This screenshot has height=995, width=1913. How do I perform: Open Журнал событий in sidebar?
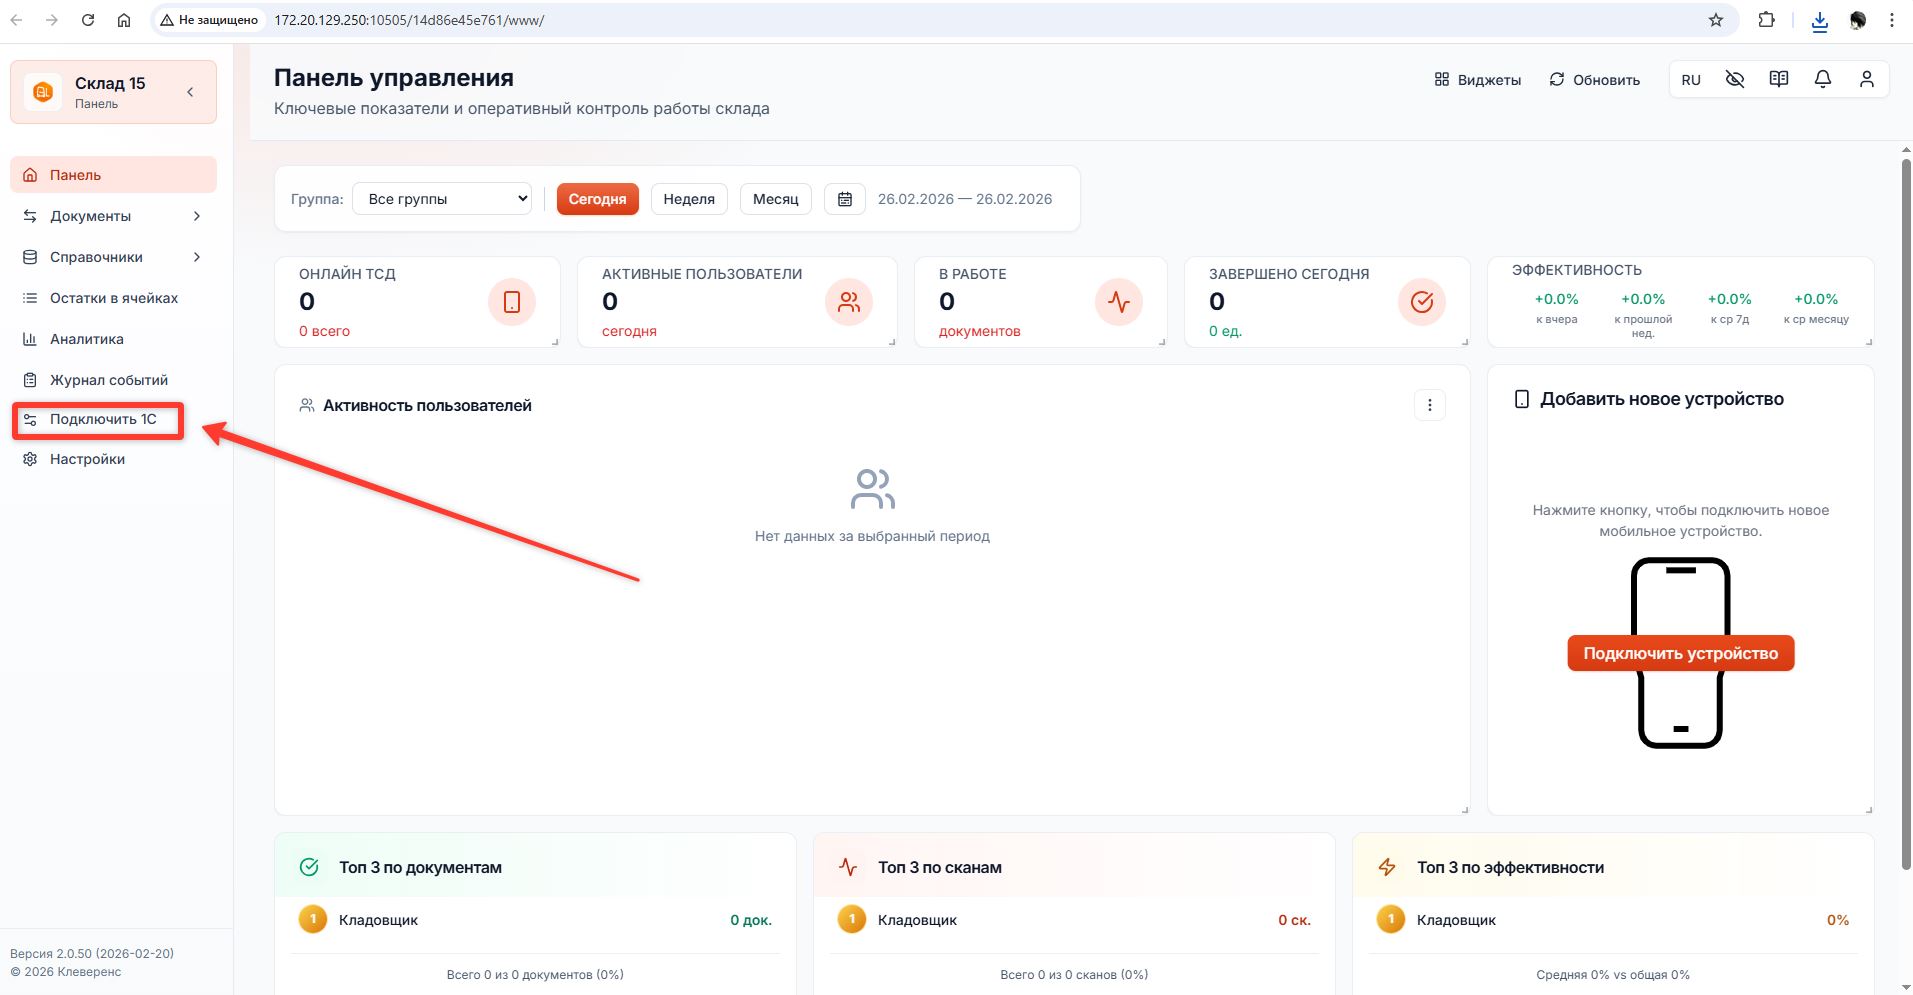(x=113, y=380)
